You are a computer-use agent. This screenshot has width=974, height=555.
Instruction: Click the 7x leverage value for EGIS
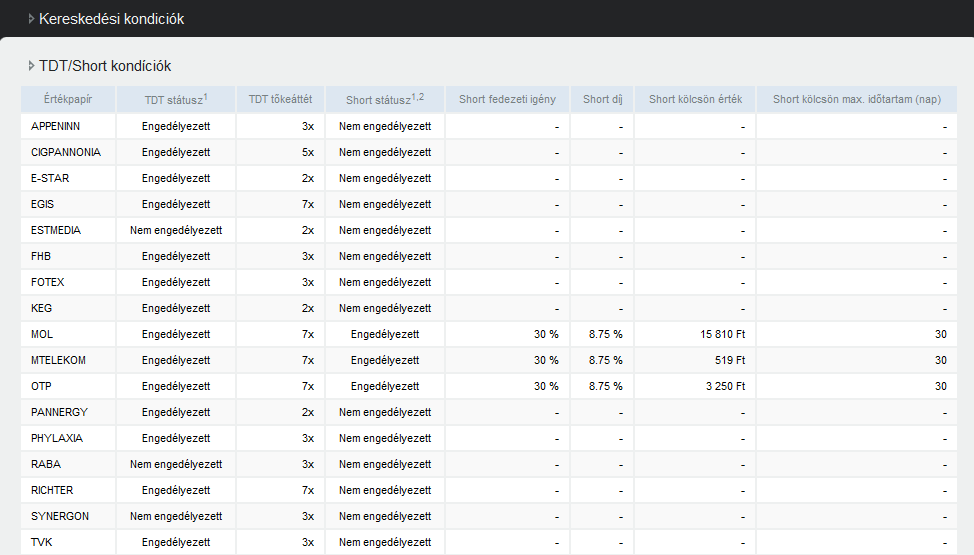point(308,204)
